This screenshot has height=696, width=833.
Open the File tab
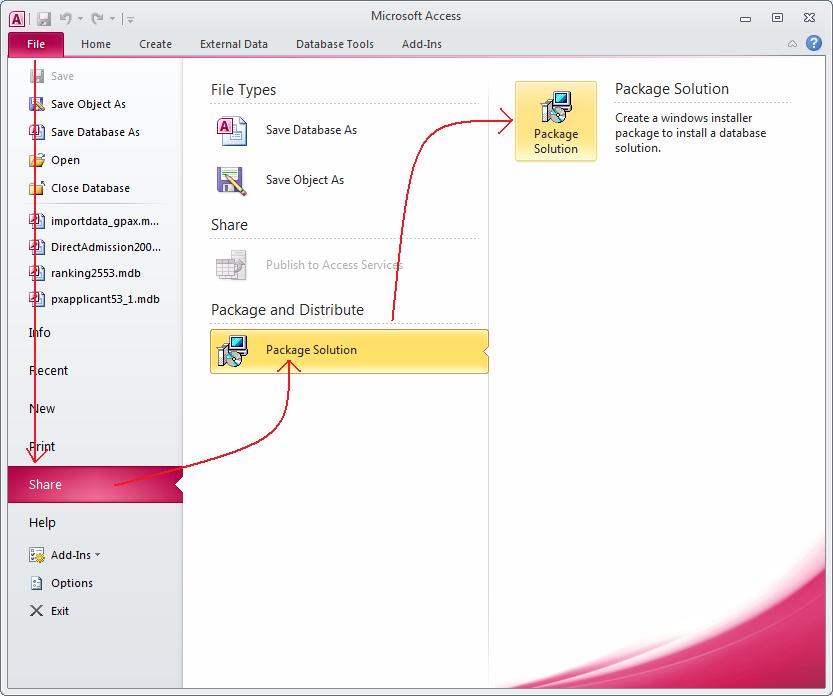tap(36, 44)
